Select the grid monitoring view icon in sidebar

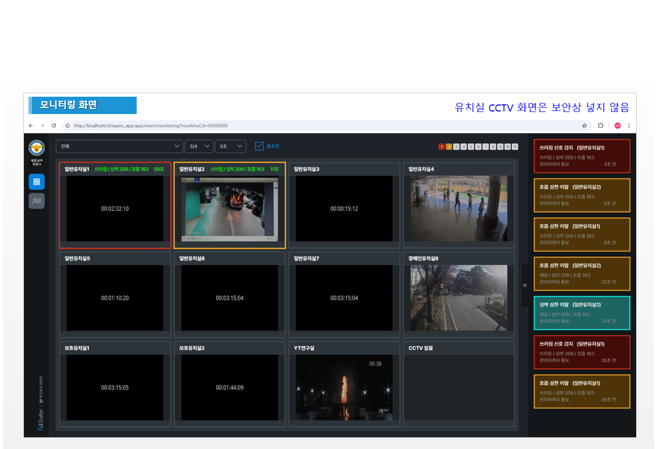pyautogui.click(x=36, y=182)
